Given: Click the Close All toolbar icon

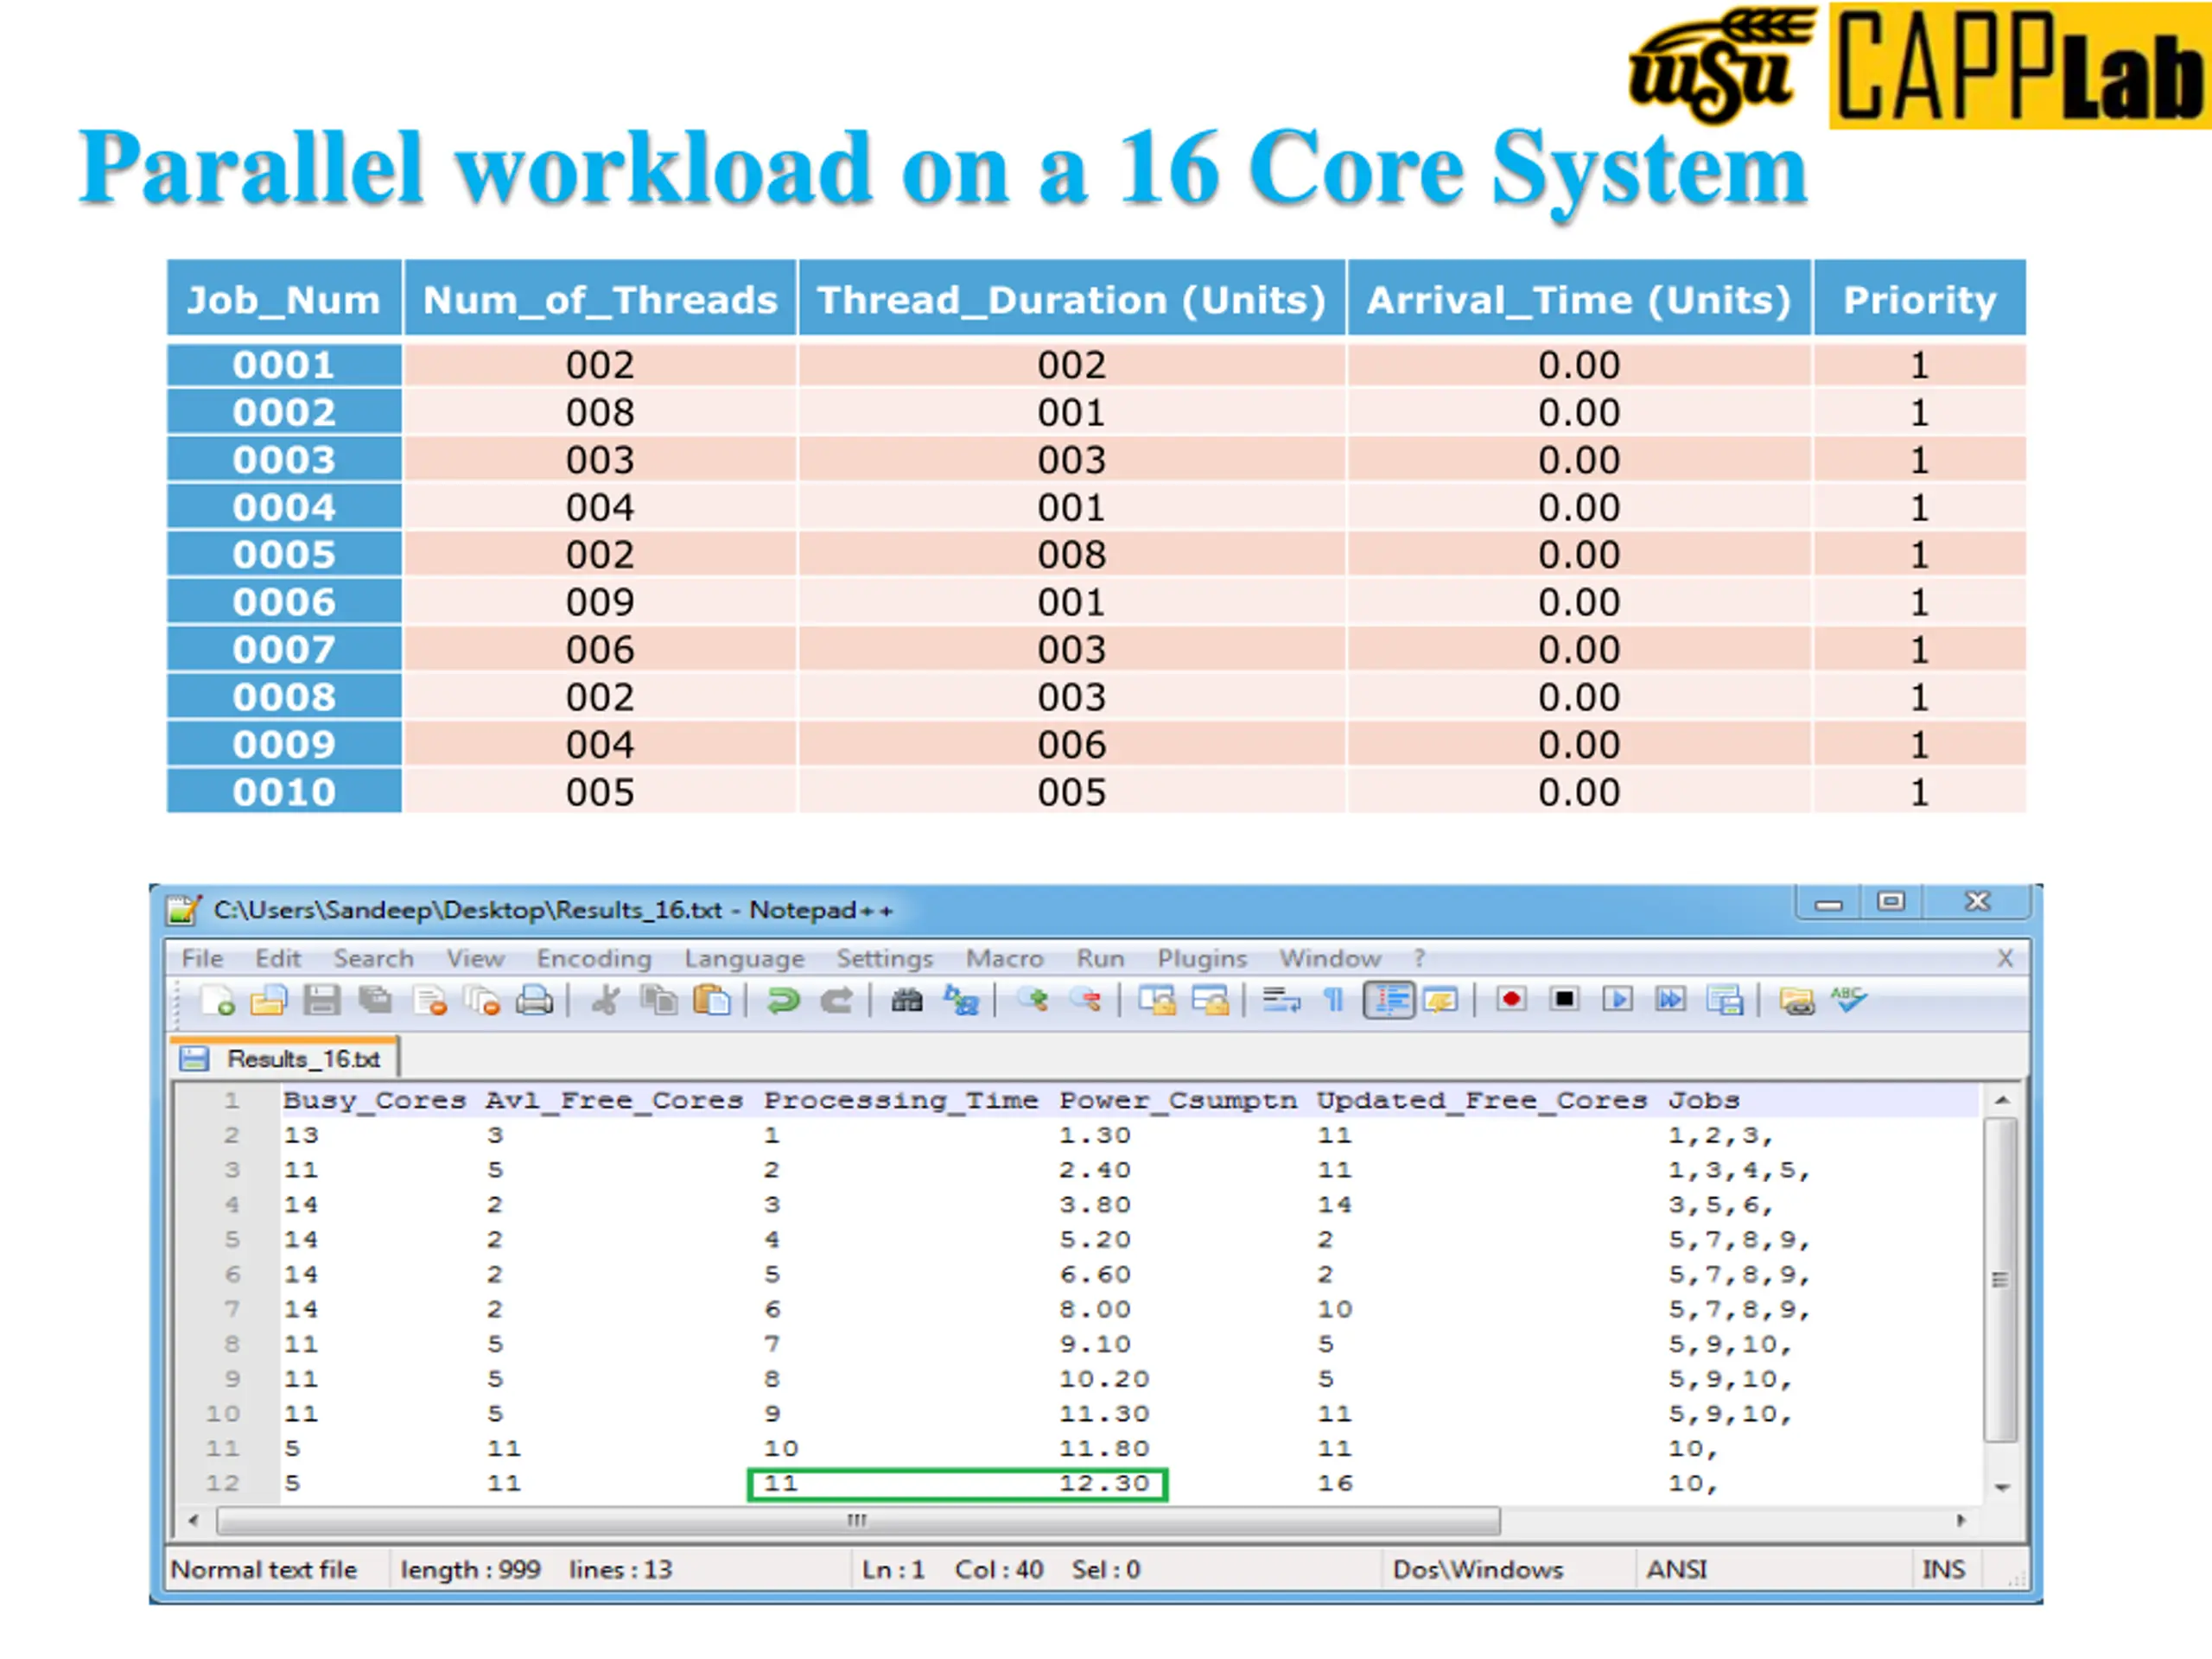Looking at the screenshot, I should pos(482,1000).
